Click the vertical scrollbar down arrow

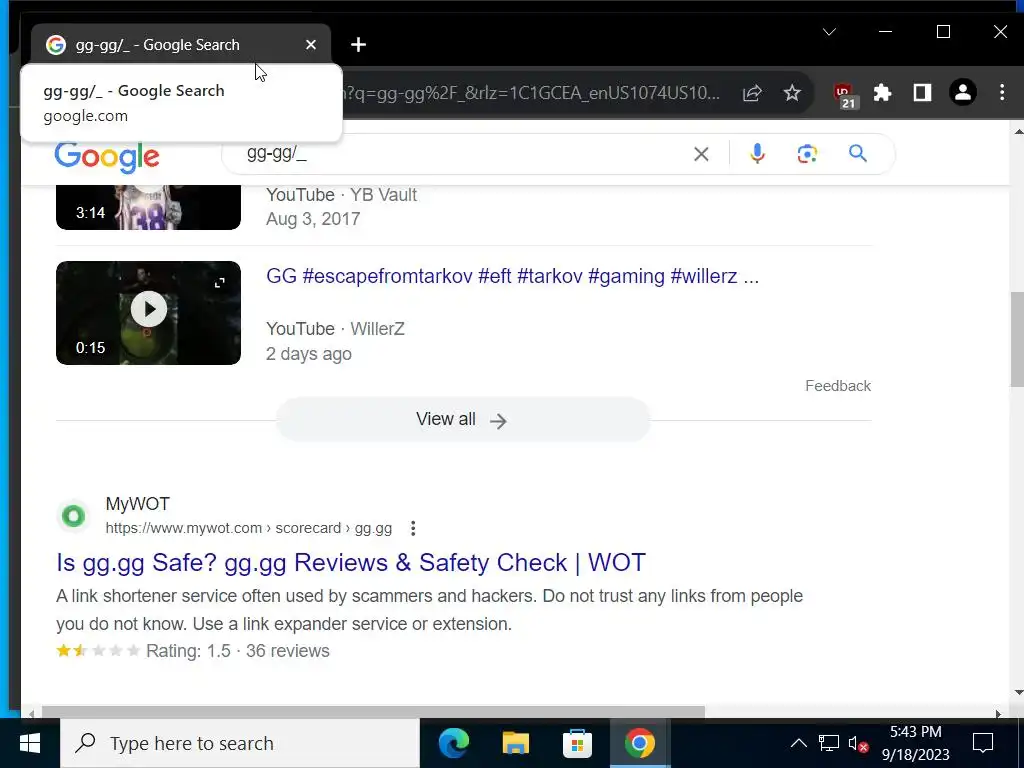click(1017, 692)
